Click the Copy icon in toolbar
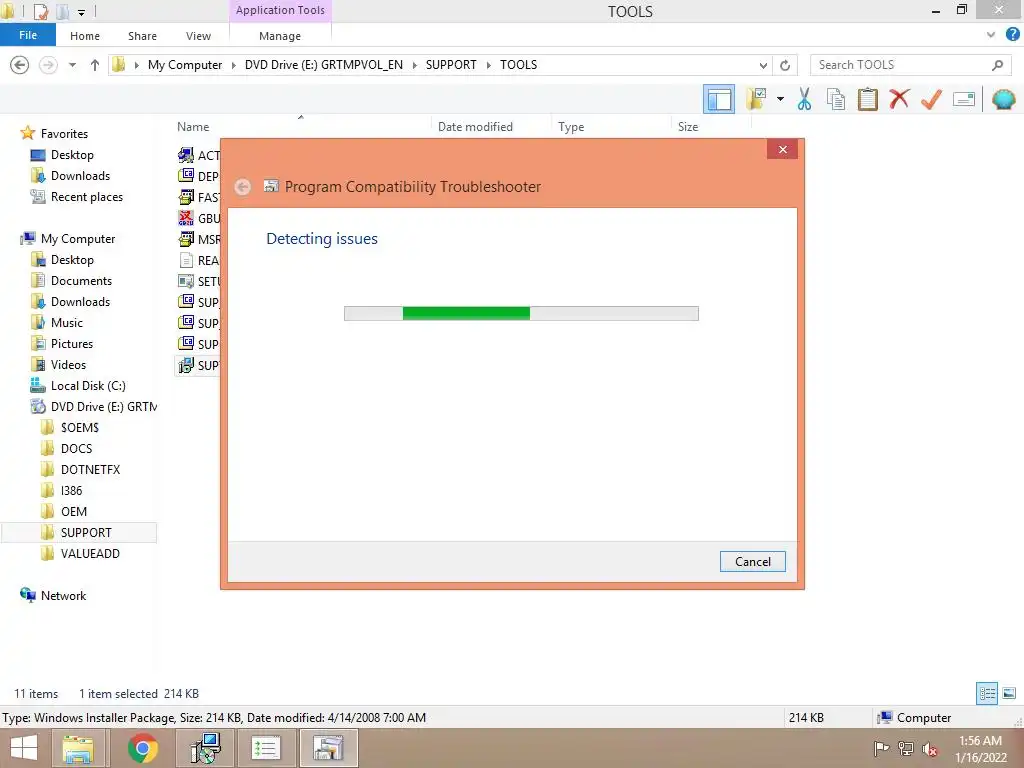The image size is (1024, 768). [835, 99]
